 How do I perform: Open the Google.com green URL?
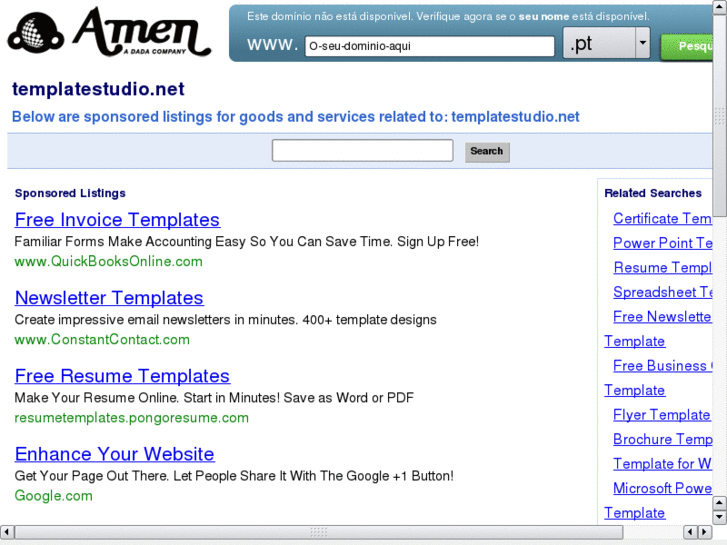pos(54,496)
